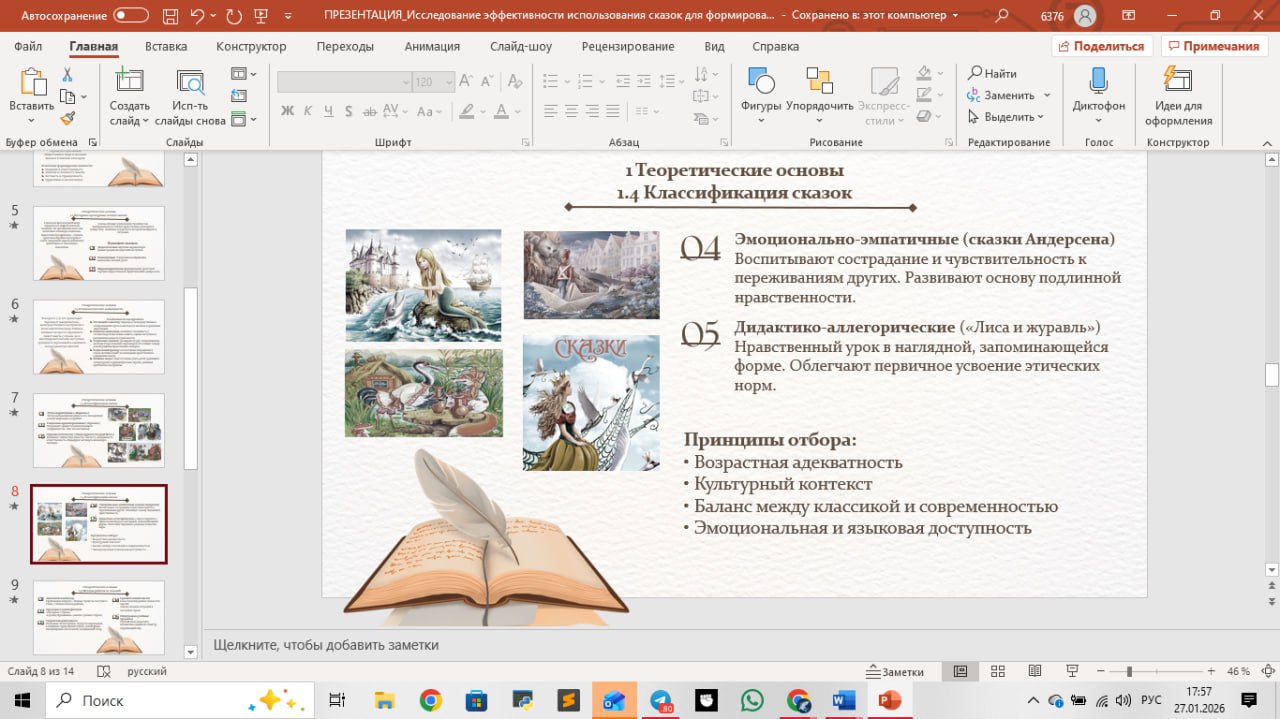
Task: Click the zoom slider handle
Action: pyautogui.click(x=1129, y=671)
